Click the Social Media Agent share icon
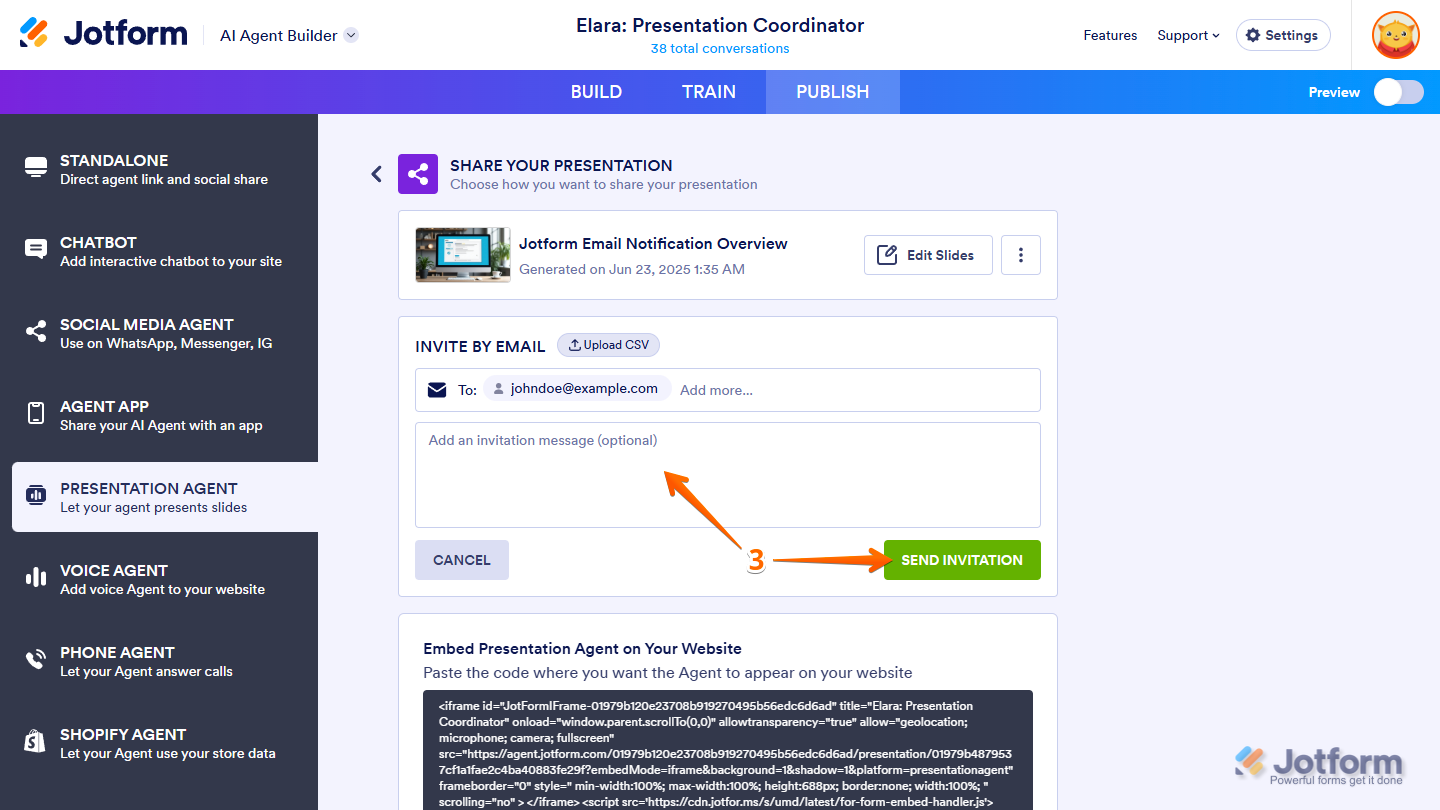The image size is (1440, 810). point(36,332)
